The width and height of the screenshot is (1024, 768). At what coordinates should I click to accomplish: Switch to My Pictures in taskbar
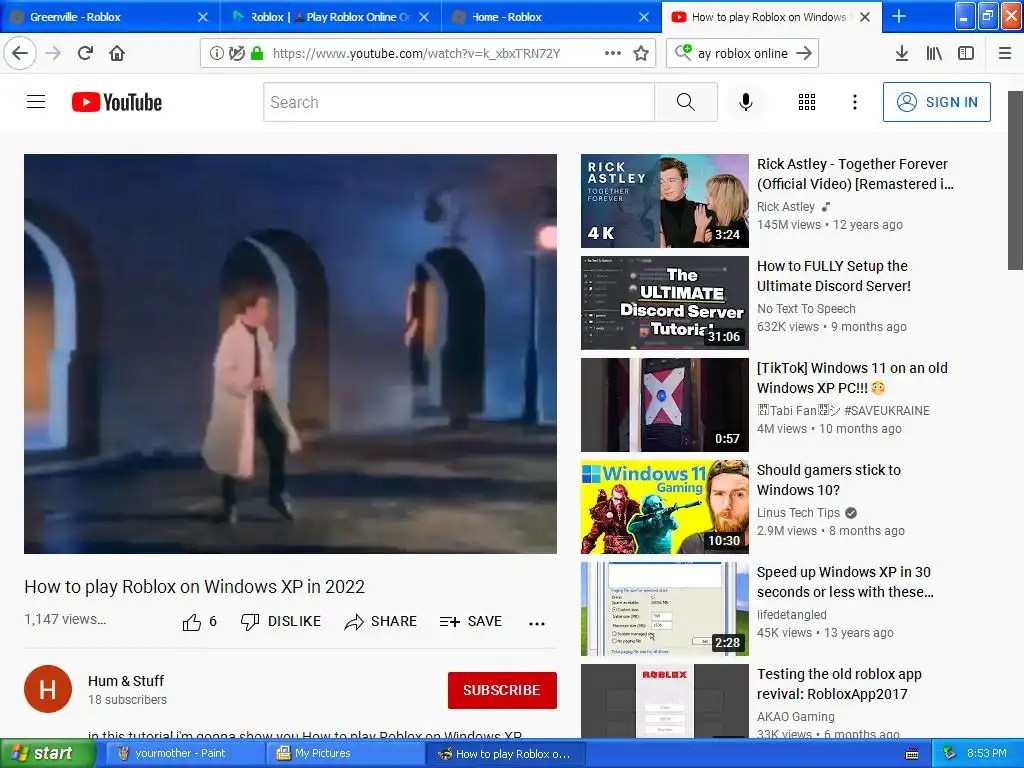[346, 754]
